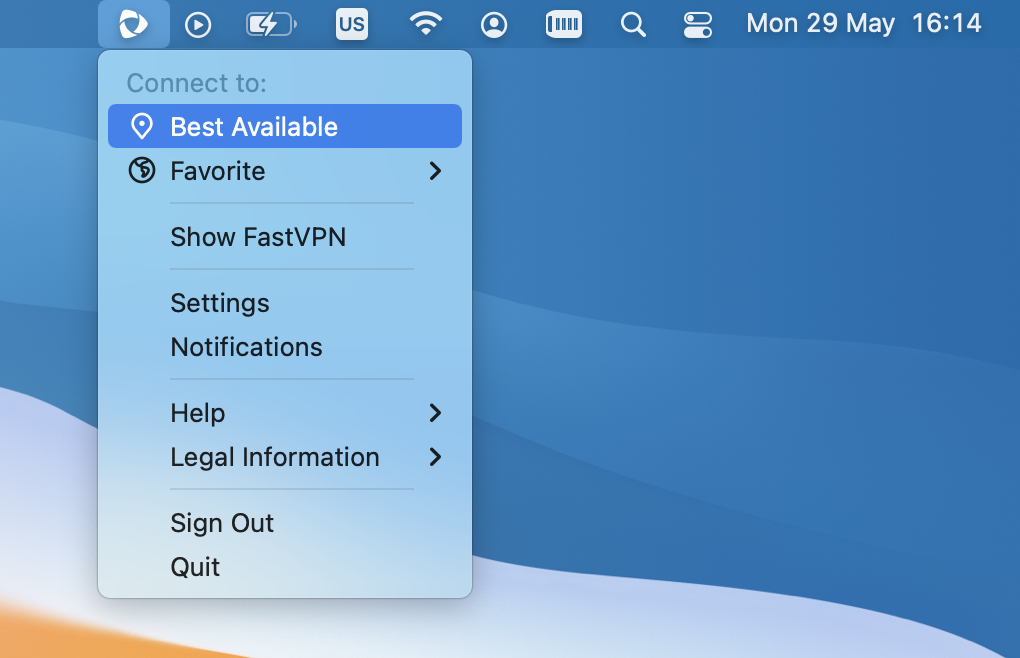Open the Favorite submenu
This screenshot has width=1020, height=658.
285,171
